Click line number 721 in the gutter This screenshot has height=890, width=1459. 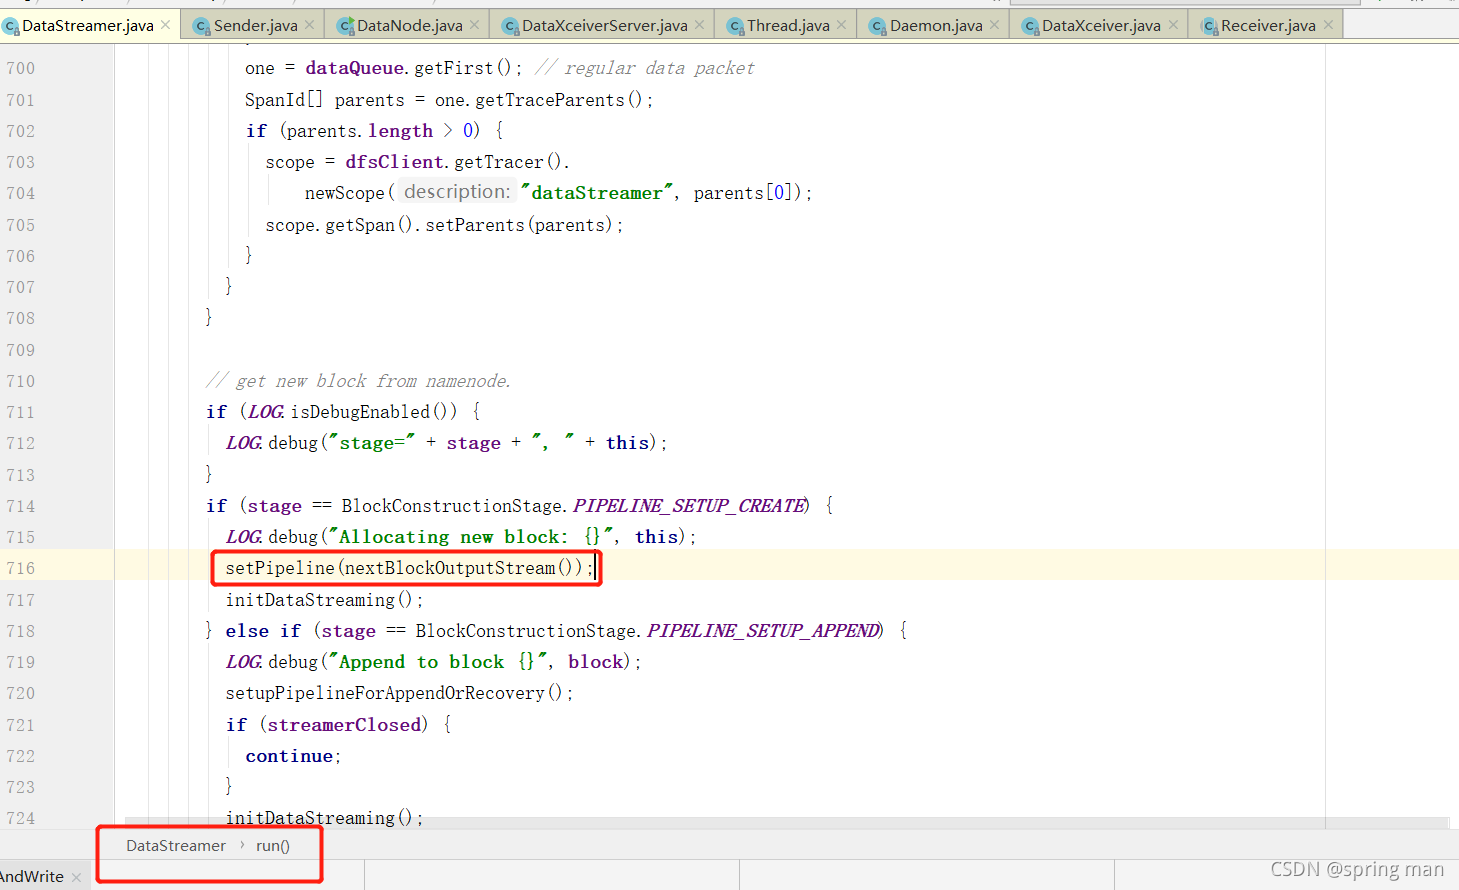coord(21,725)
